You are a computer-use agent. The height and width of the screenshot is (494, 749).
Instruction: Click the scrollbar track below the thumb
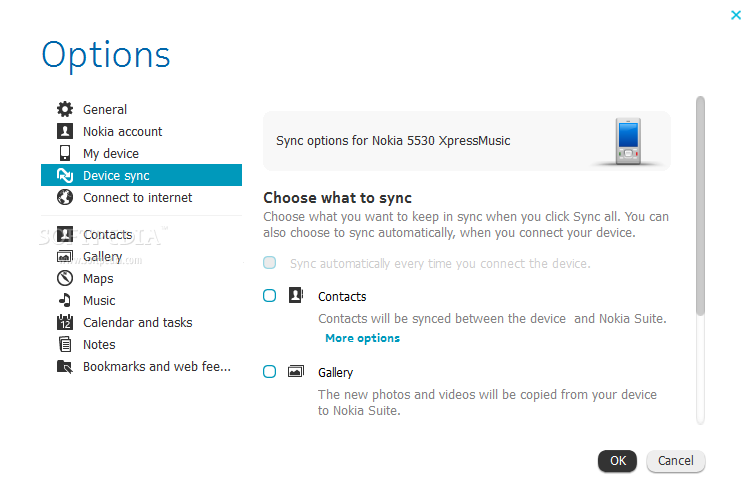pos(700,369)
